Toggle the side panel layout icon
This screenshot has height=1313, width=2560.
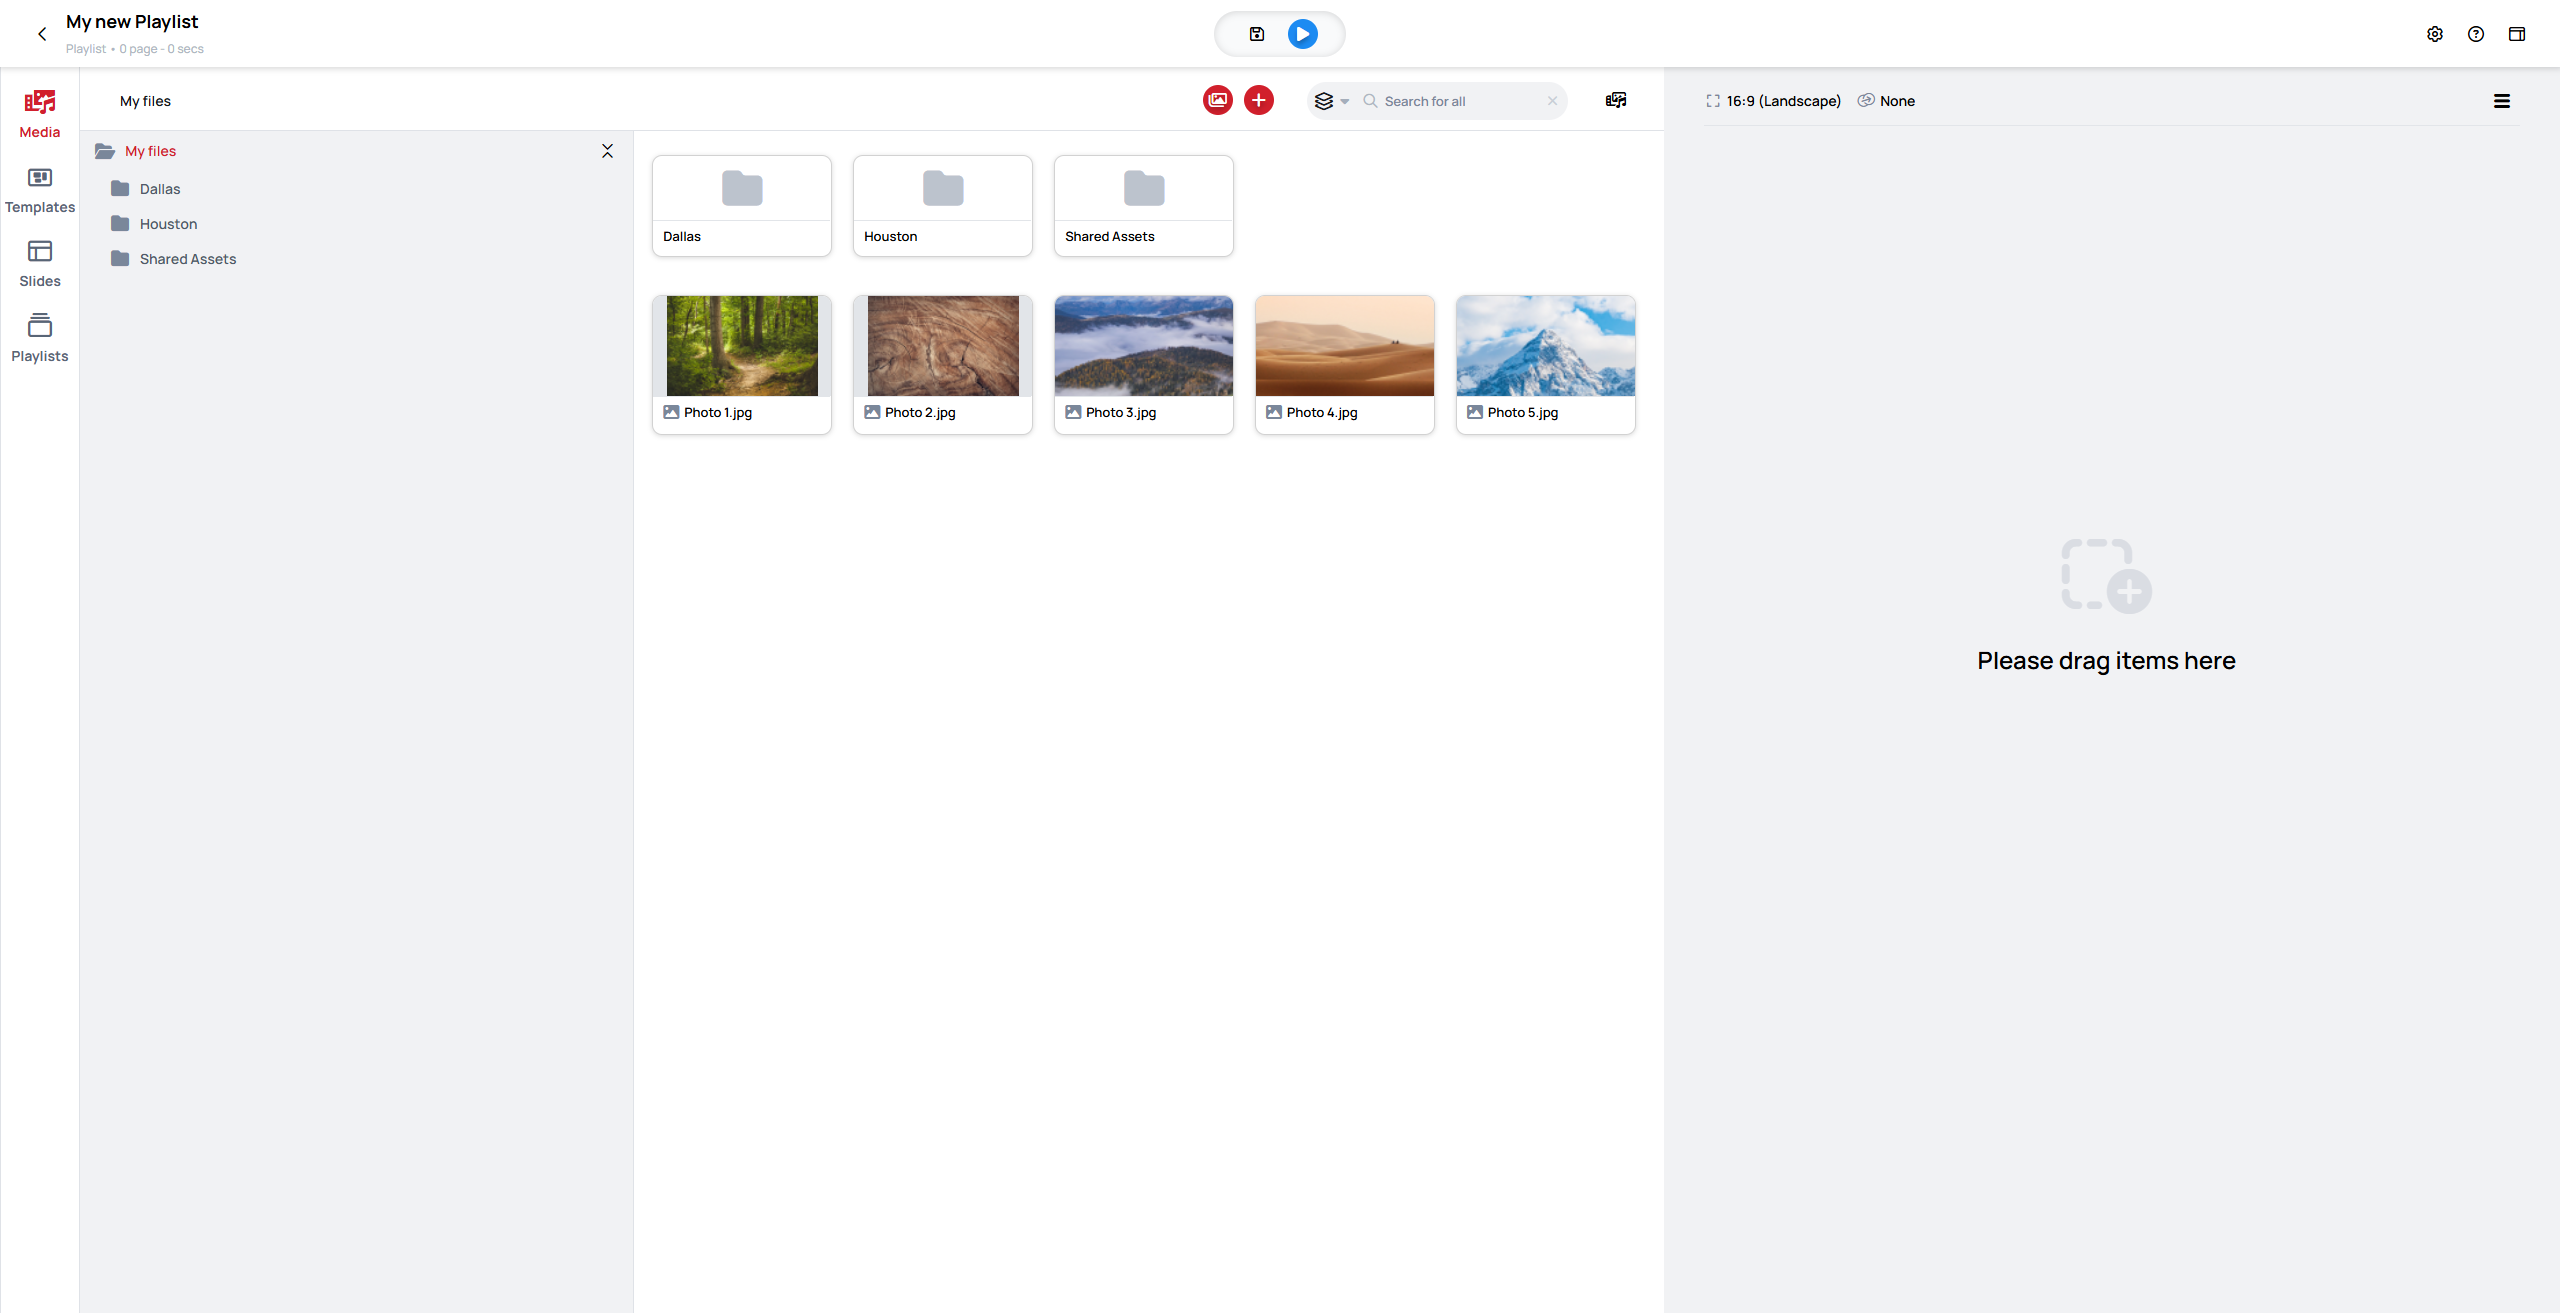pyautogui.click(x=2517, y=34)
